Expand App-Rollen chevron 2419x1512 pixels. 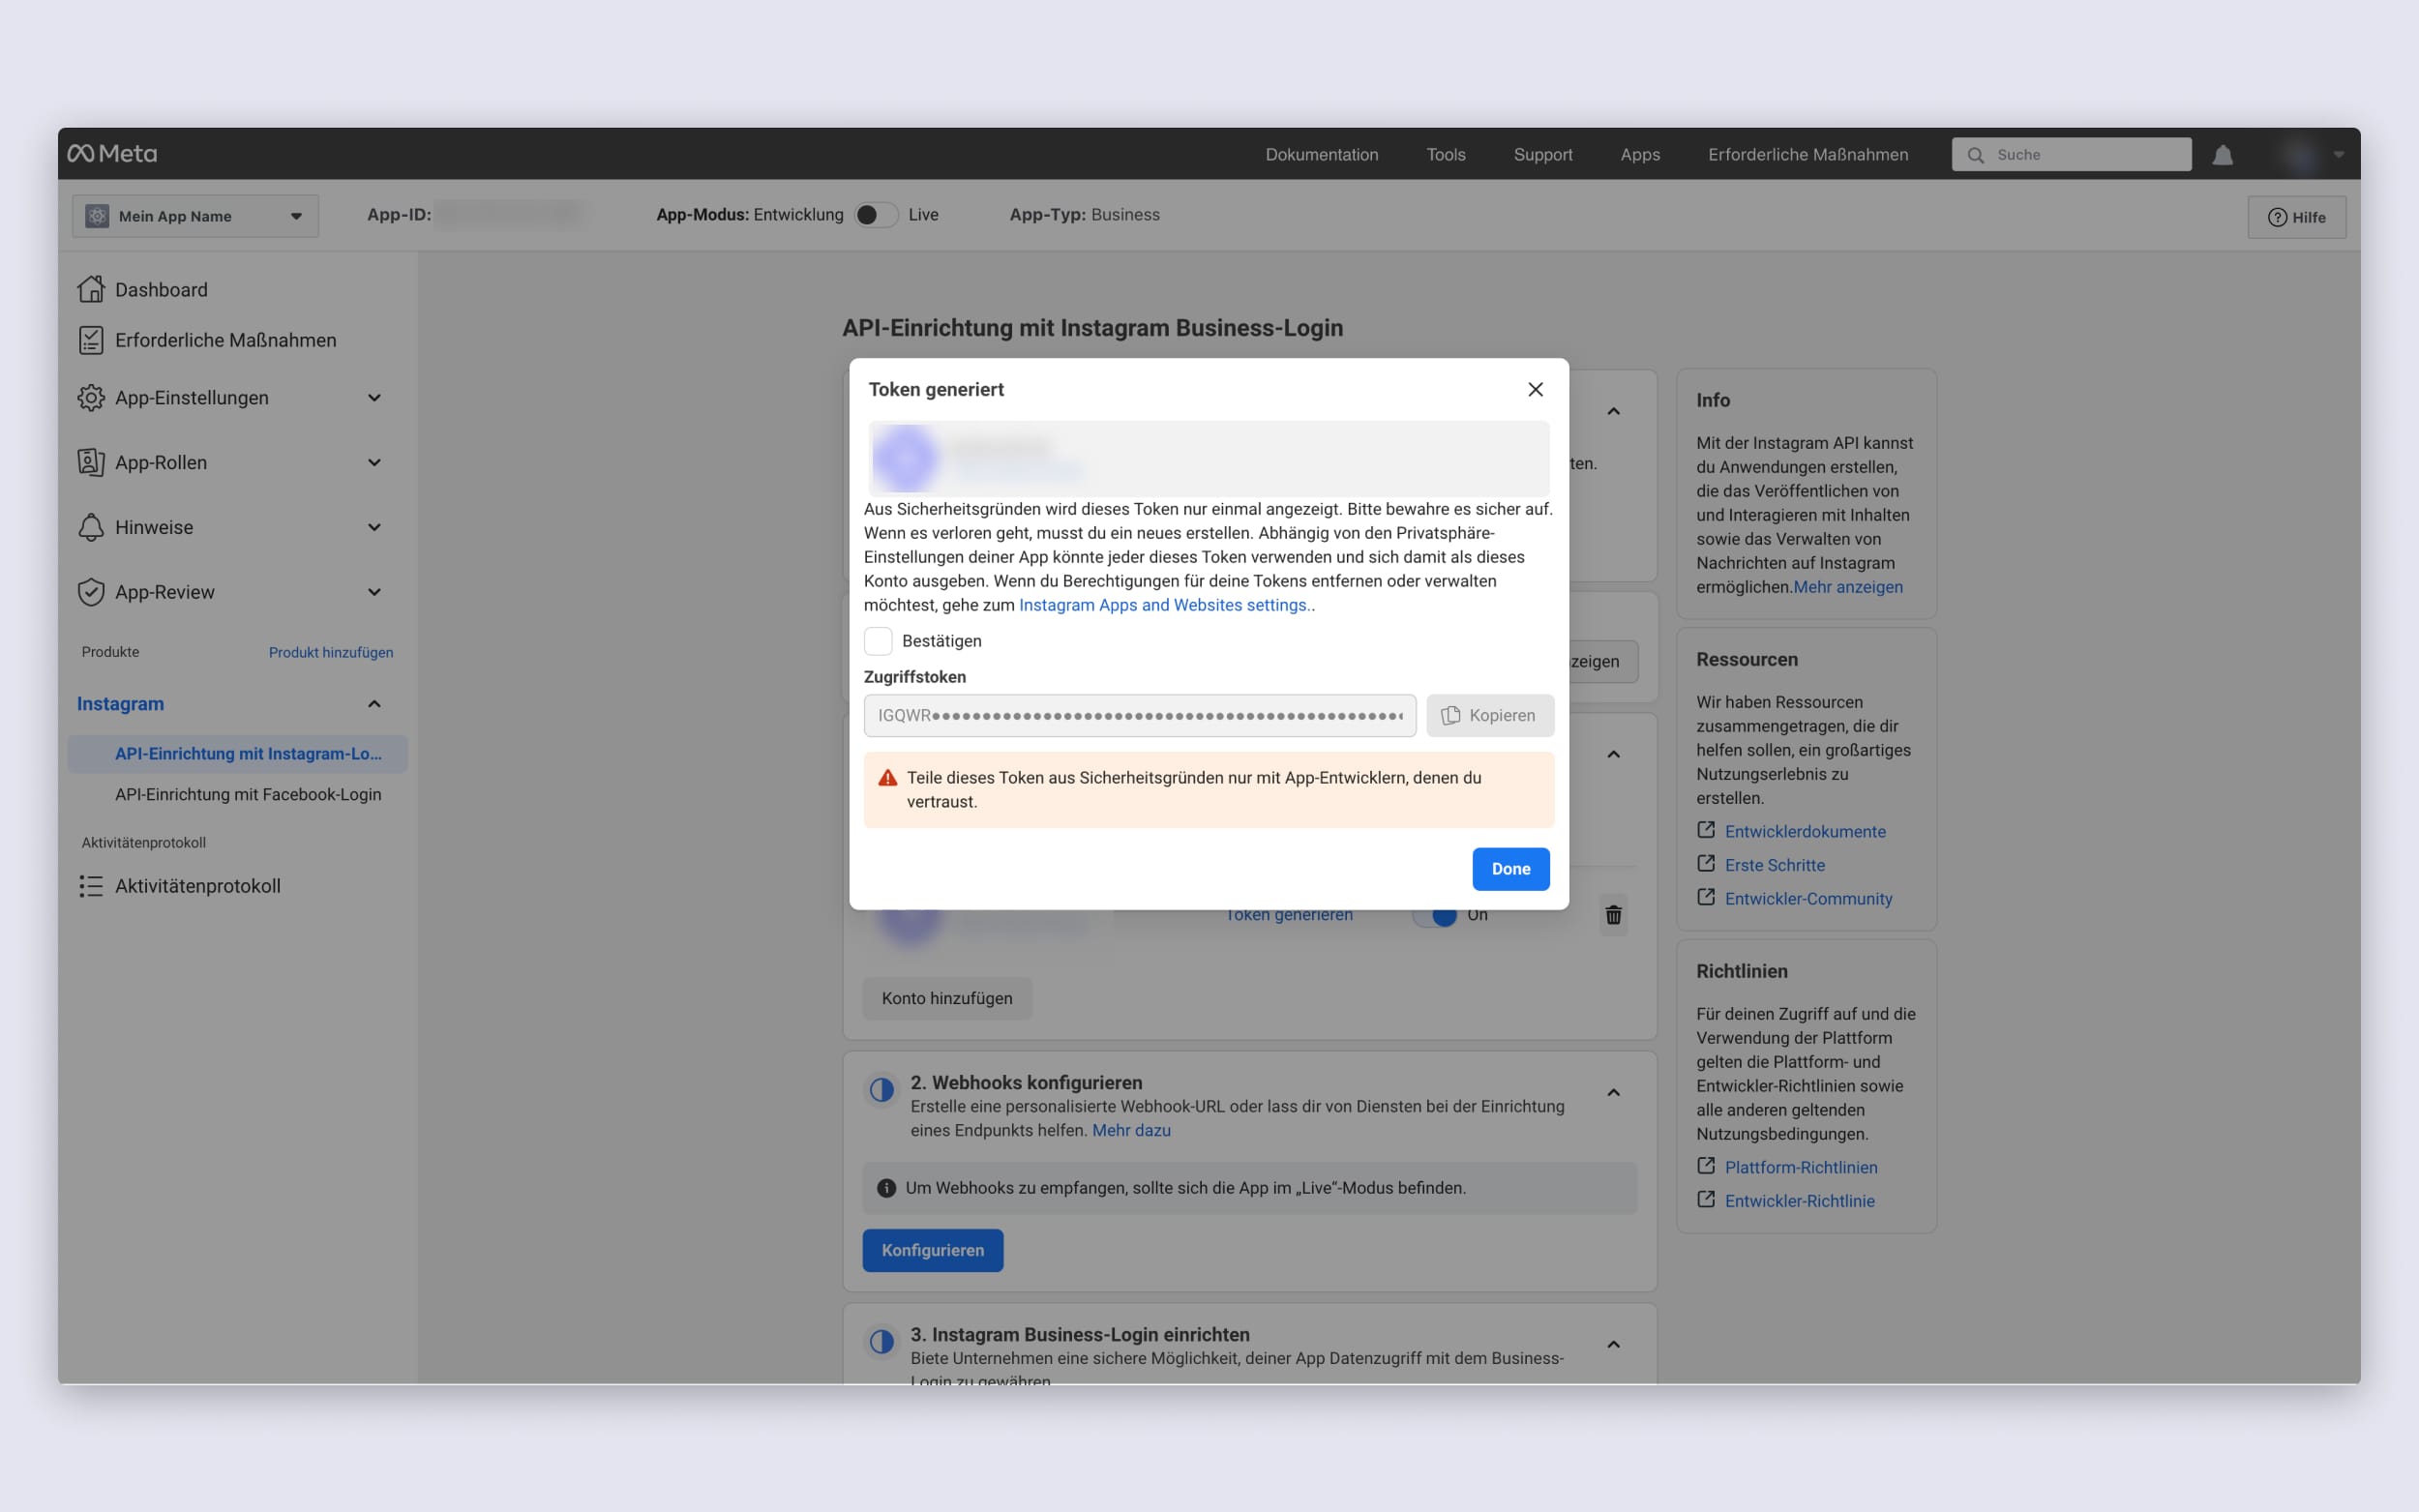click(x=374, y=462)
